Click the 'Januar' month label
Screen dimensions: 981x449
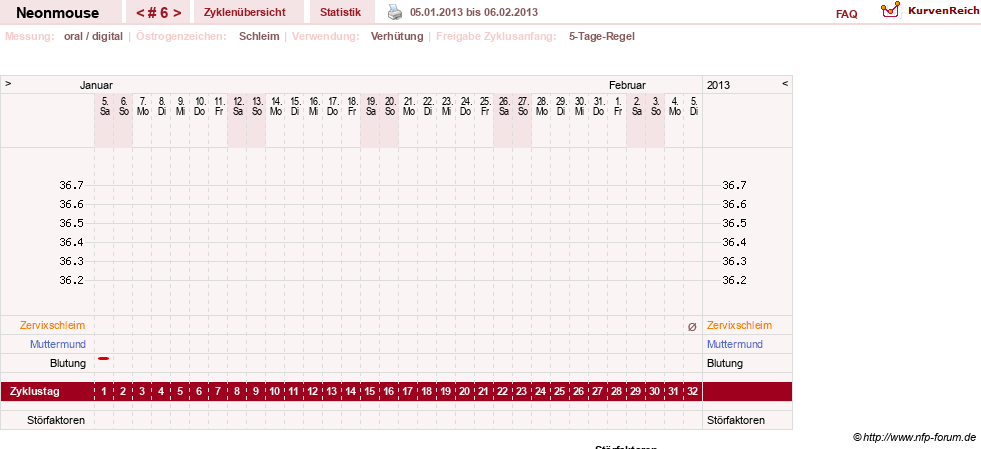(x=96, y=85)
